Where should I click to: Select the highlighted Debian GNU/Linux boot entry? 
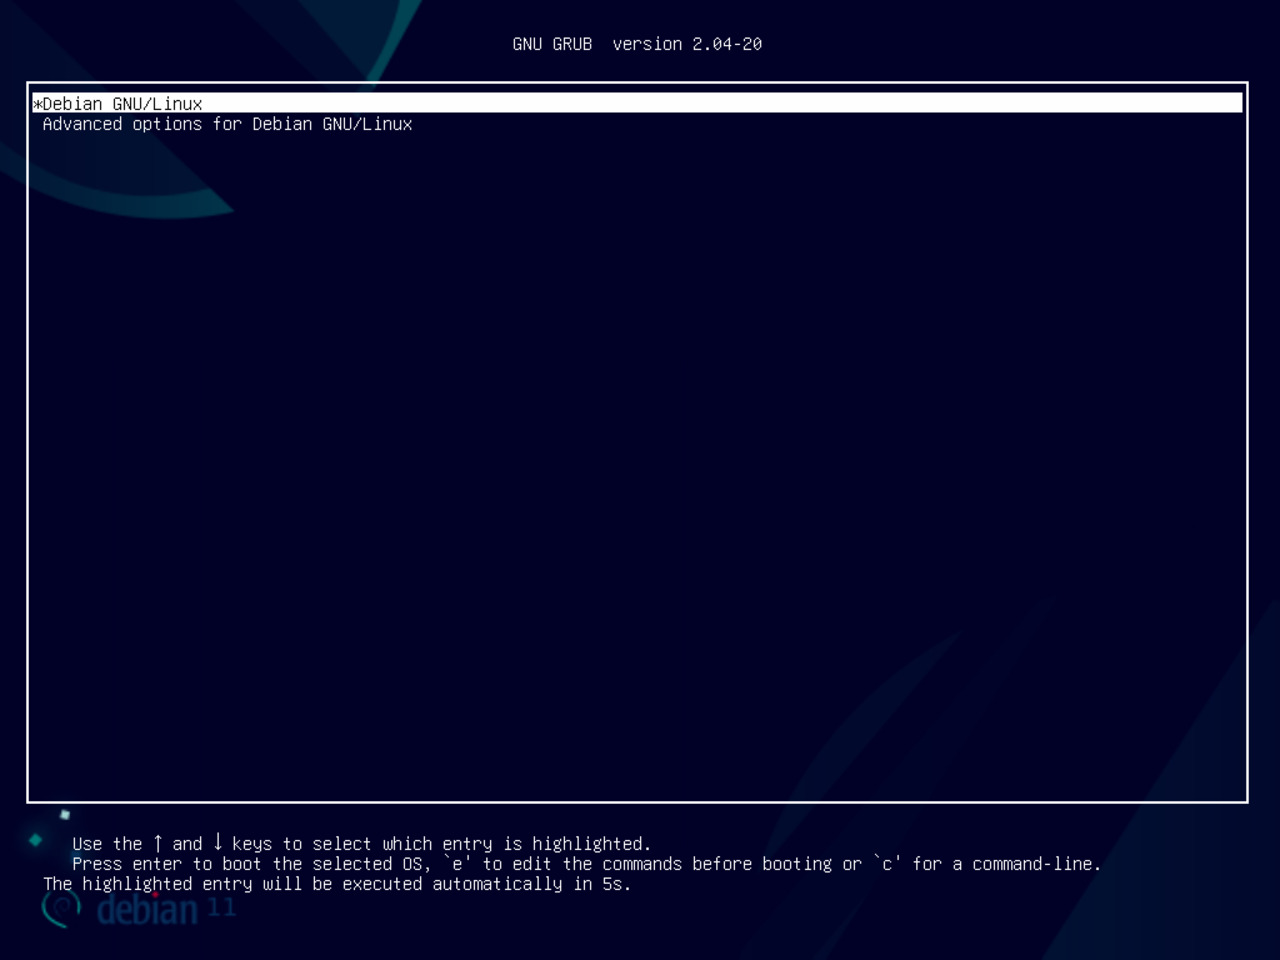point(637,103)
